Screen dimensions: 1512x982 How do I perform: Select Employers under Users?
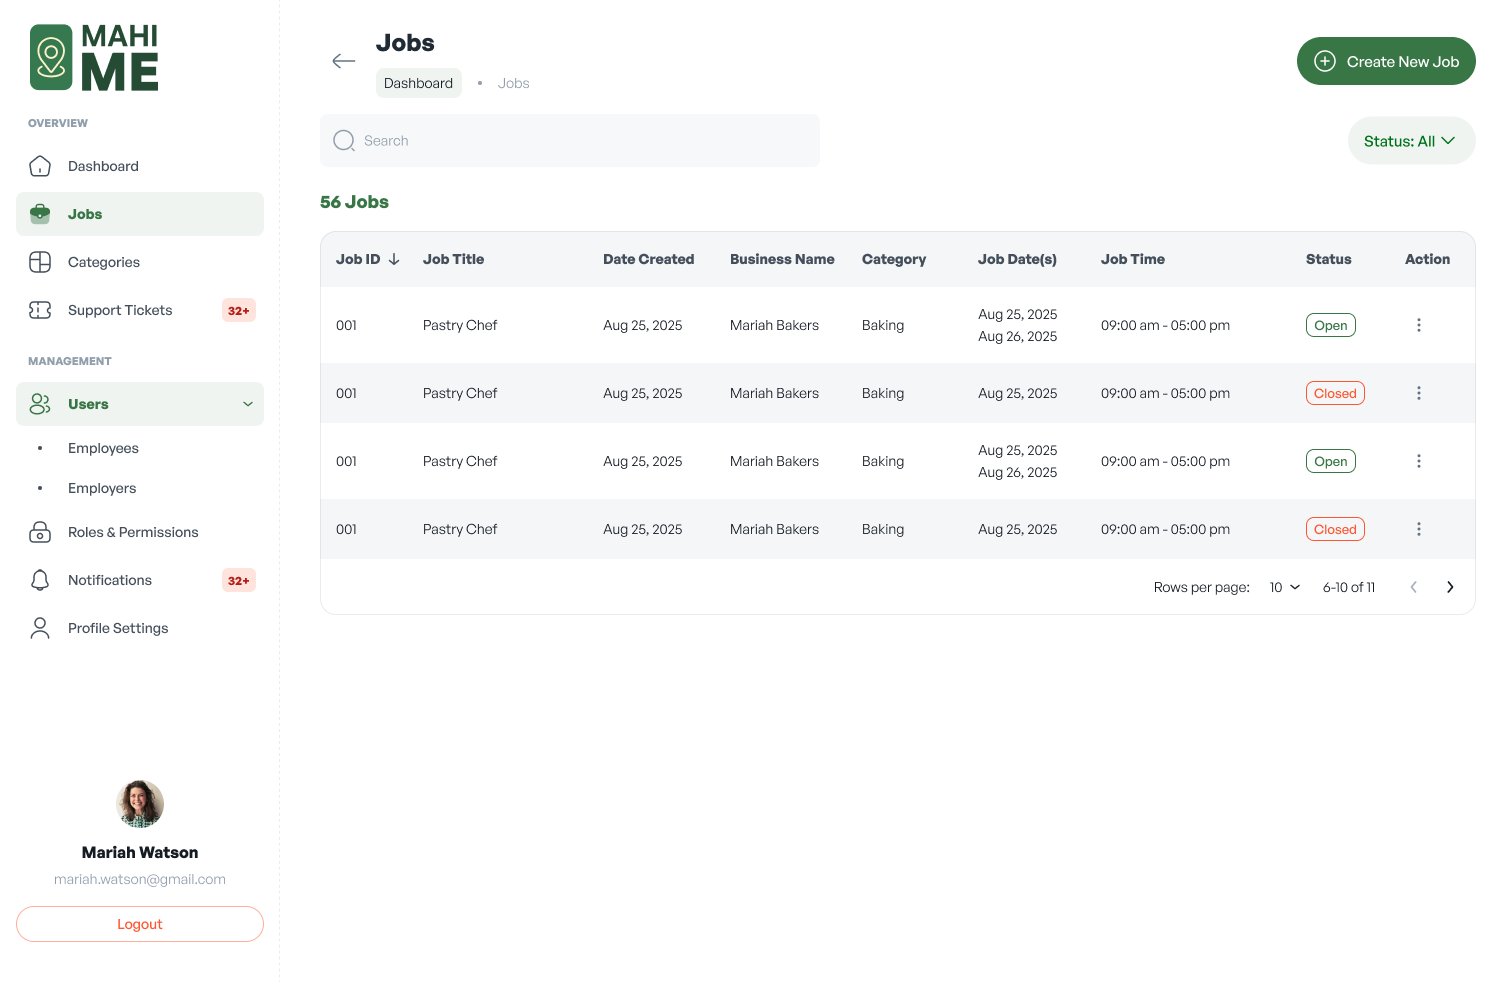[102, 488]
